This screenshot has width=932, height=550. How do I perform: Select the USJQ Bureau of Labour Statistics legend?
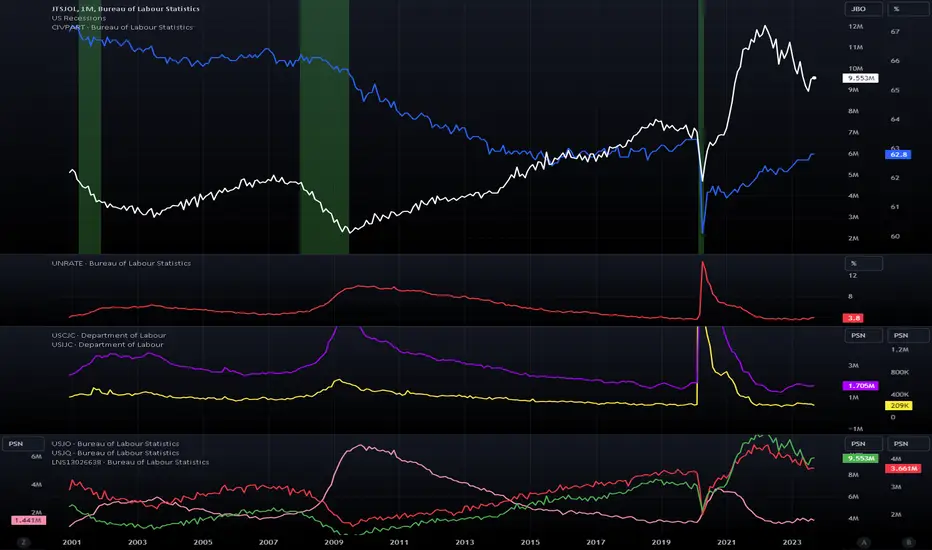click(115, 452)
